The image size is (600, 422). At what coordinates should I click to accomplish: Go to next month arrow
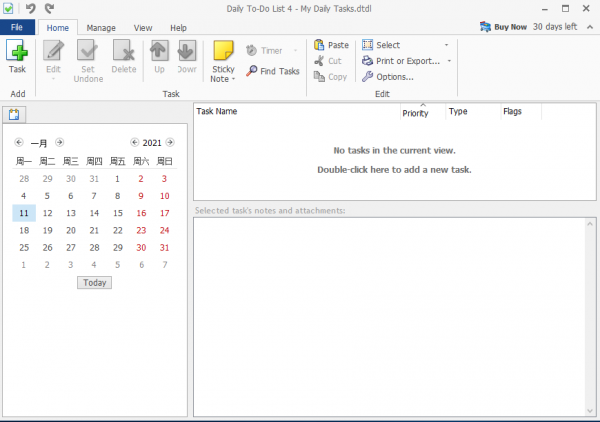(x=59, y=142)
